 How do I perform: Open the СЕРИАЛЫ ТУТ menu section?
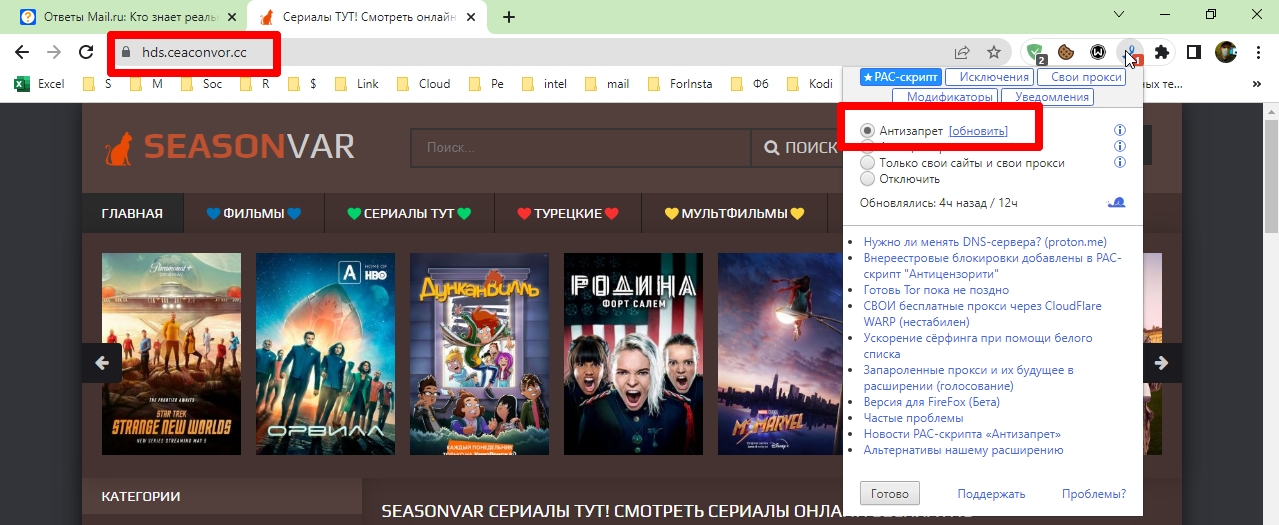[x=408, y=213]
